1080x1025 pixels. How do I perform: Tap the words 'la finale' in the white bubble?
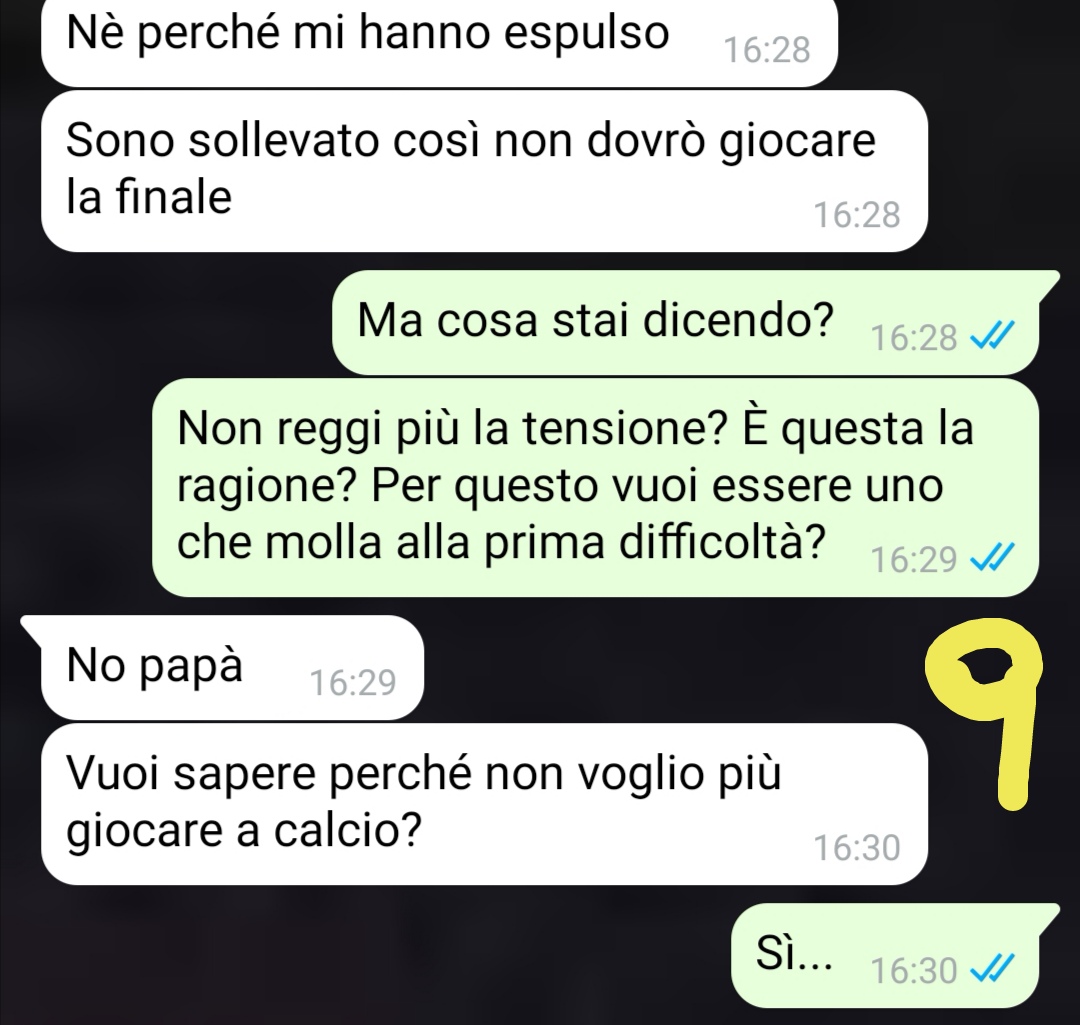149,197
